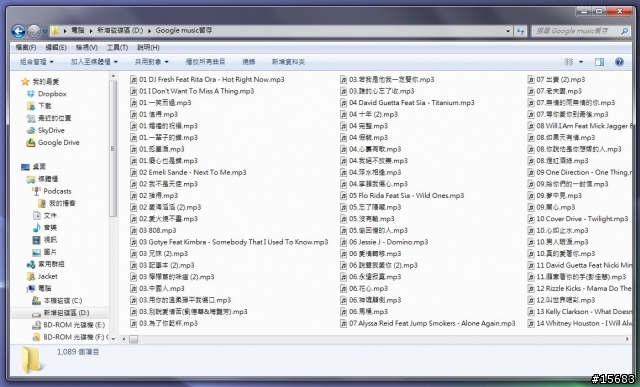Click the Back navigation arrow
Screen dimensions: 640x387
click(18, 31)
